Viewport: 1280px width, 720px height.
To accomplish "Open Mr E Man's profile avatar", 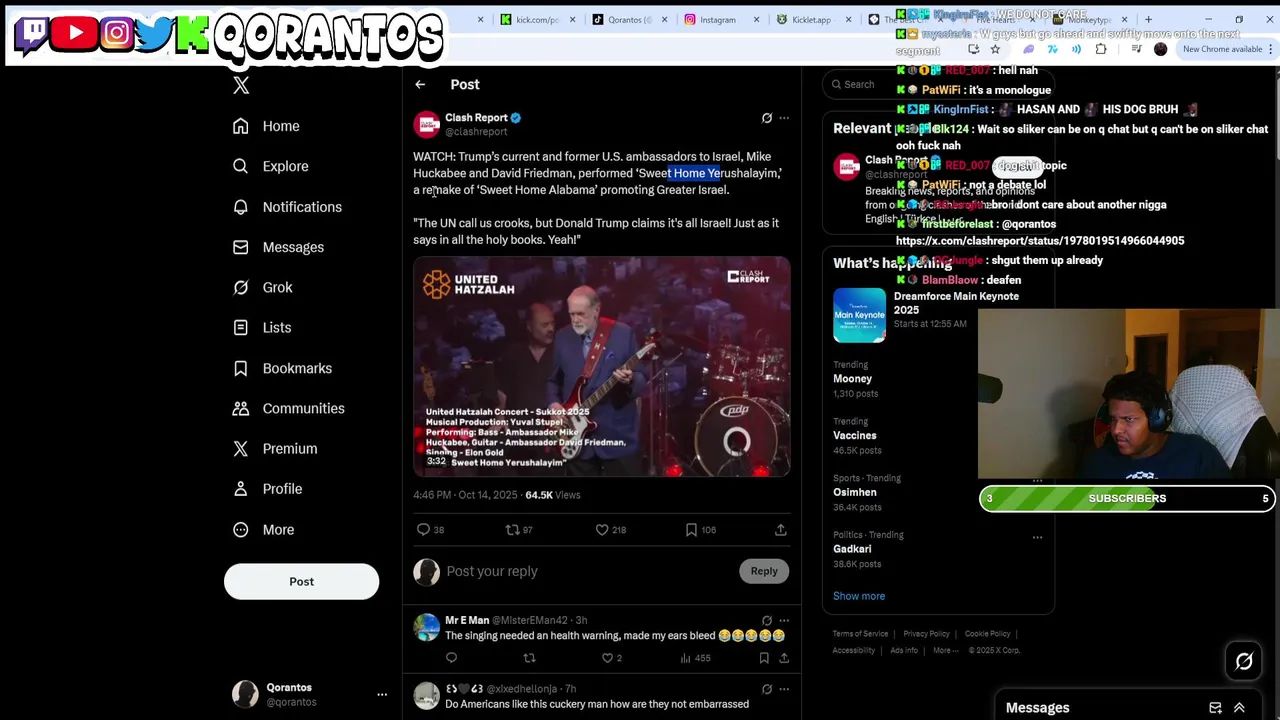I will coord(427,627).
